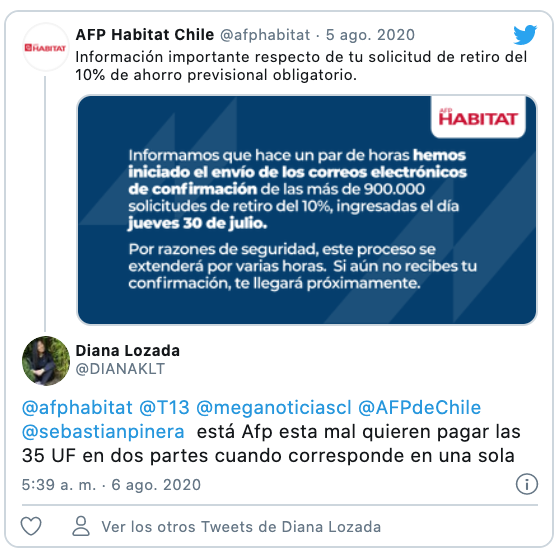Open the @meganoticiascl mention
556x556 pixels.
274,407
